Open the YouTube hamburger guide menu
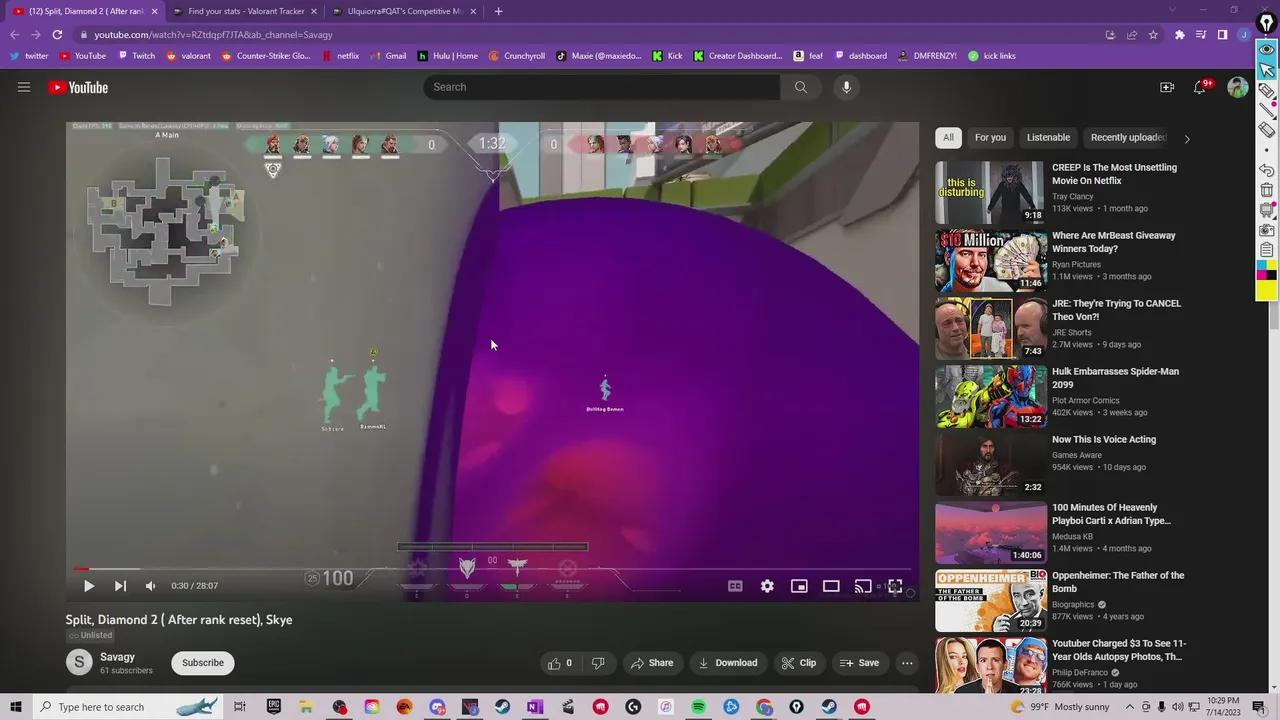1280x720 pixels. pyautogui.click(x=24, y=87)
